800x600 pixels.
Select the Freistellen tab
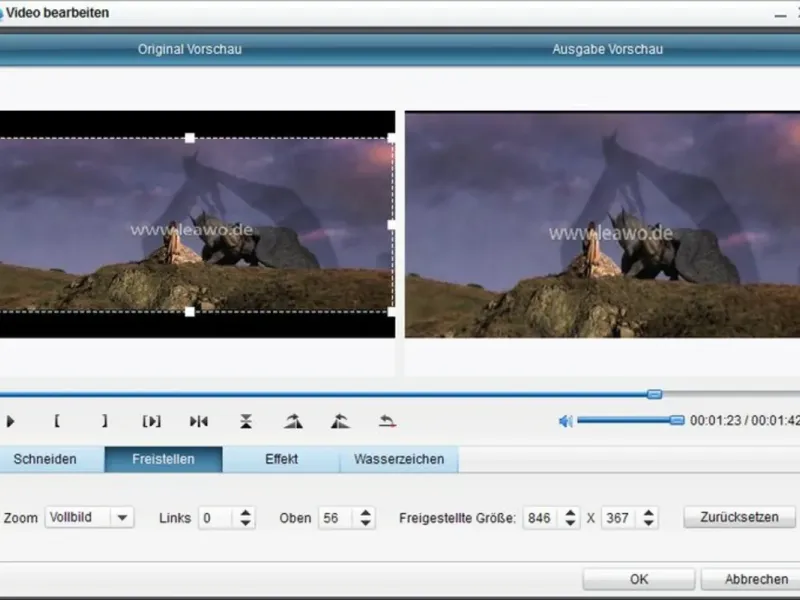[163, 459]
